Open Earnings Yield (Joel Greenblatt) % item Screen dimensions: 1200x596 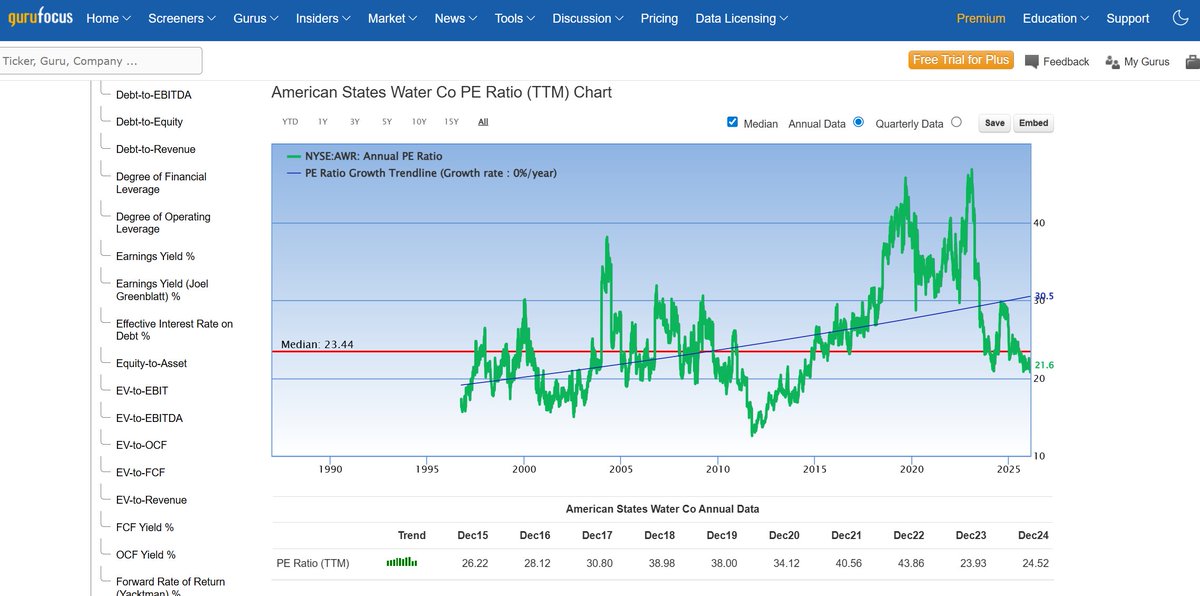pyautogui.click(x=162, y=290)
